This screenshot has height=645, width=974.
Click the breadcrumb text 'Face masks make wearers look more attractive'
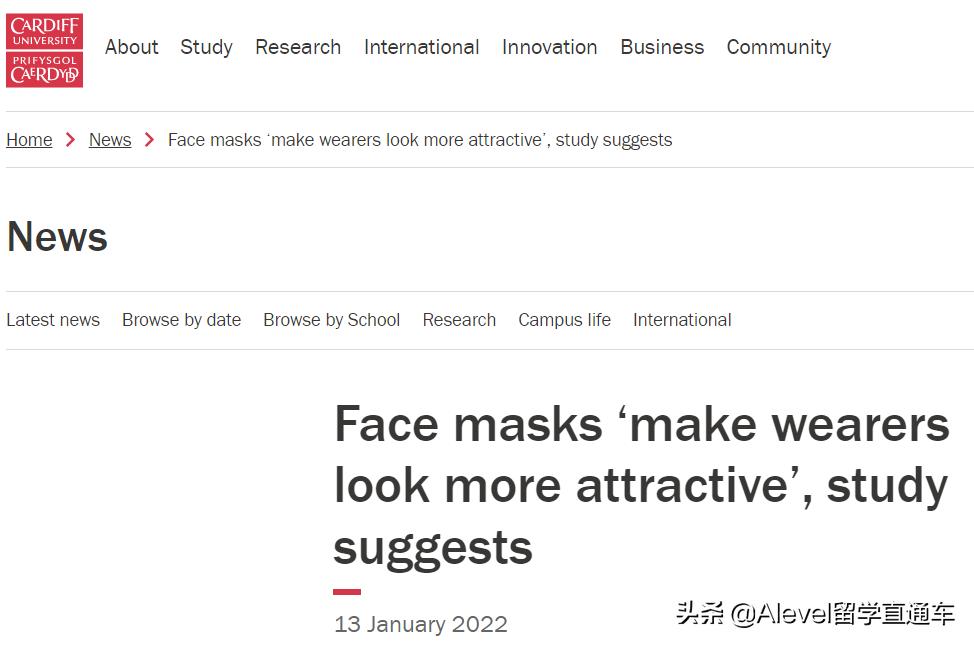coord(420,140)
